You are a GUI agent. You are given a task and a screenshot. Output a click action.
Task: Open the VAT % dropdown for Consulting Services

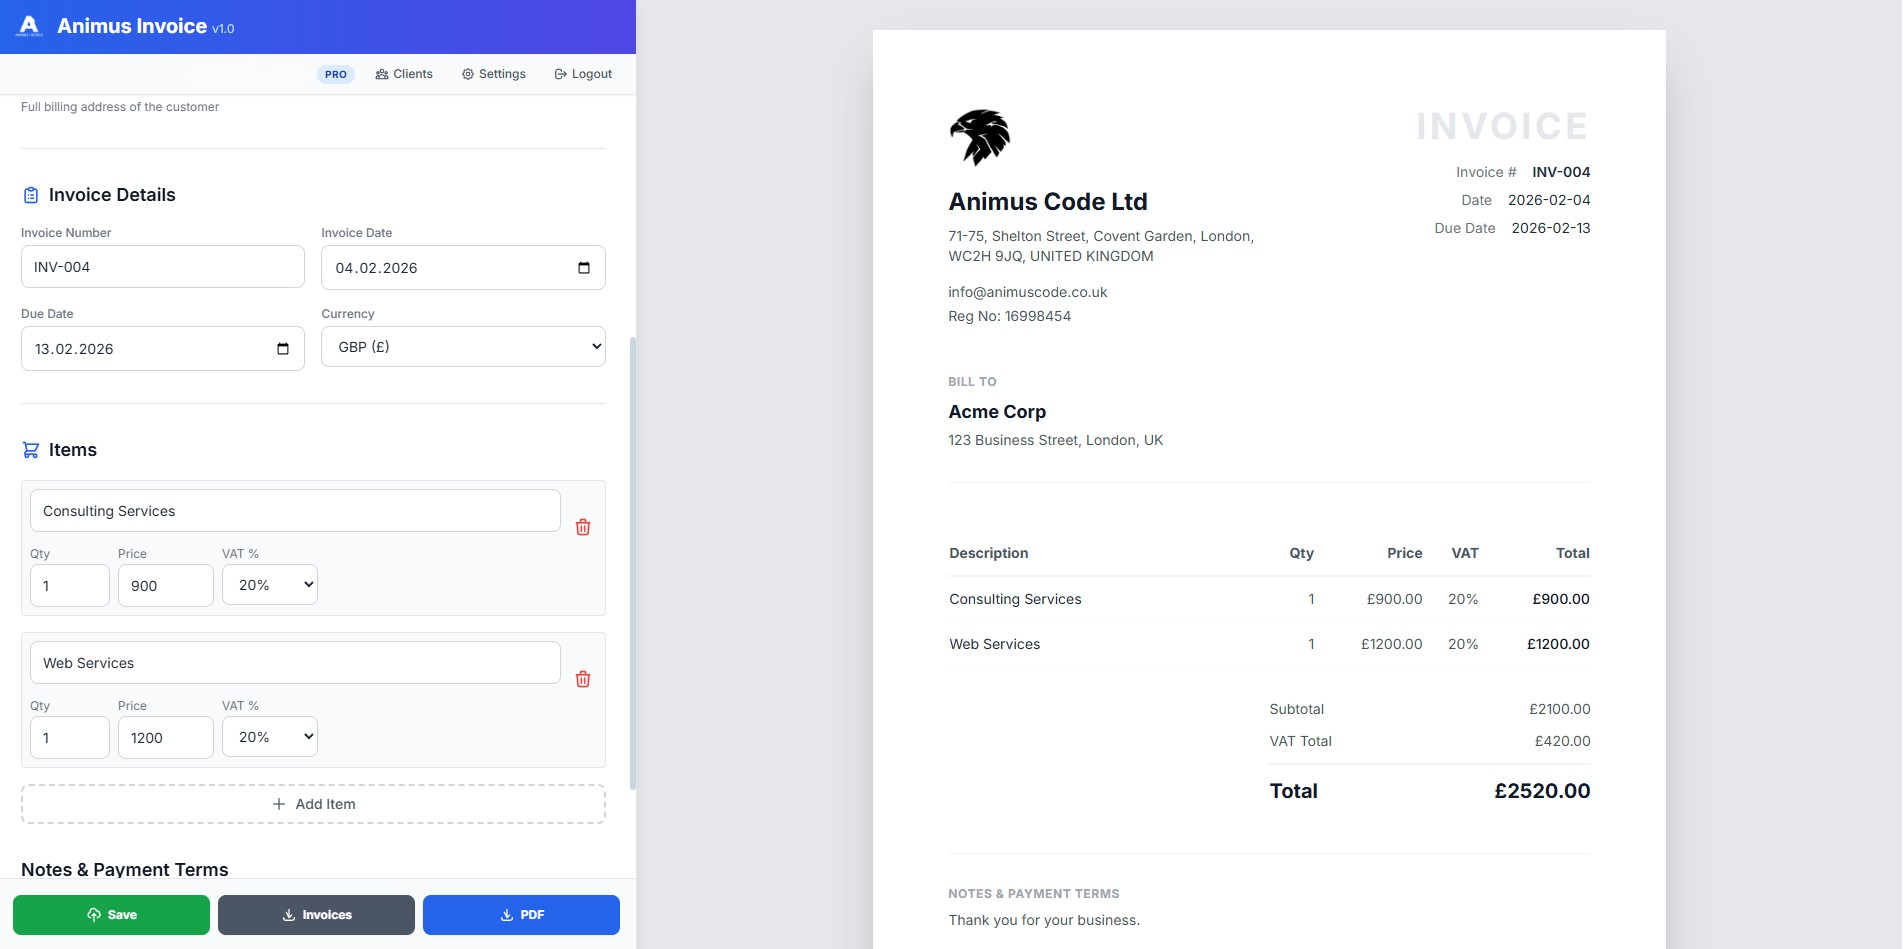[x=269, y=584]
